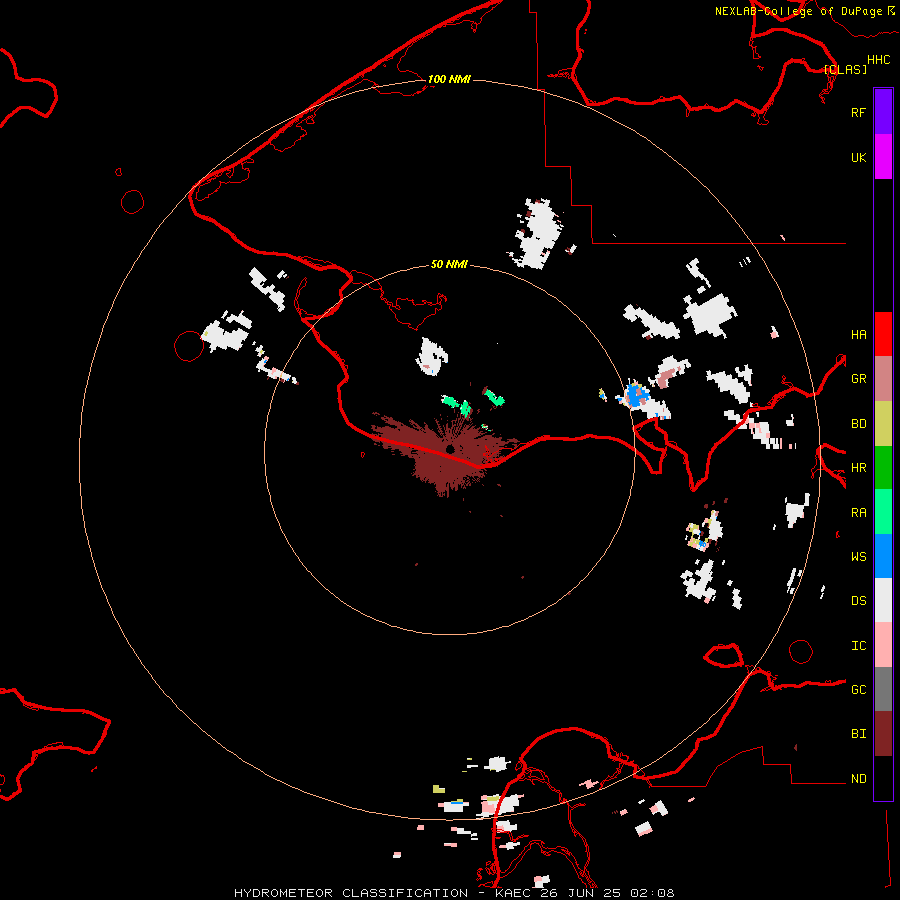Click the GR legend label
900x900 pixels.
pos(858,379)
